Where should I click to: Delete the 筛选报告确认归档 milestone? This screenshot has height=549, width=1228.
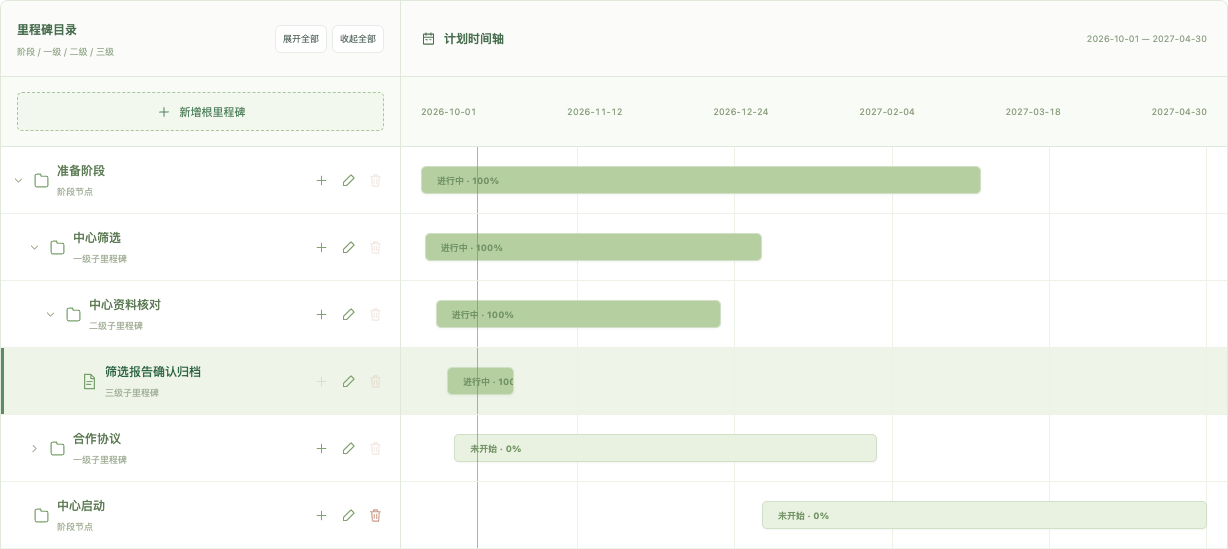tap(376, 382)
